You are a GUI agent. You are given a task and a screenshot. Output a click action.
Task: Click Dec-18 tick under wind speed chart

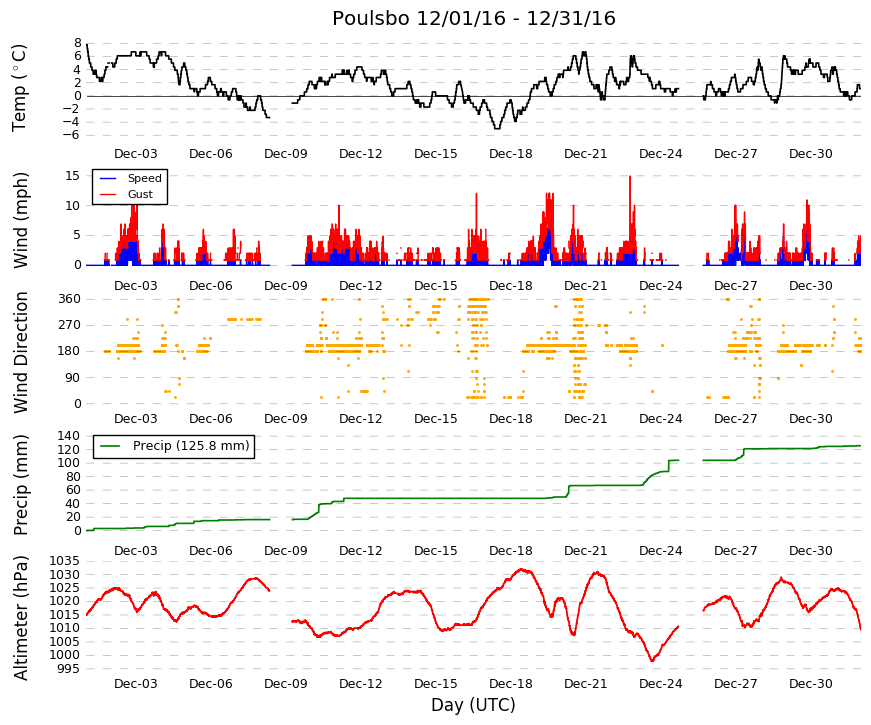coord(510,286)
